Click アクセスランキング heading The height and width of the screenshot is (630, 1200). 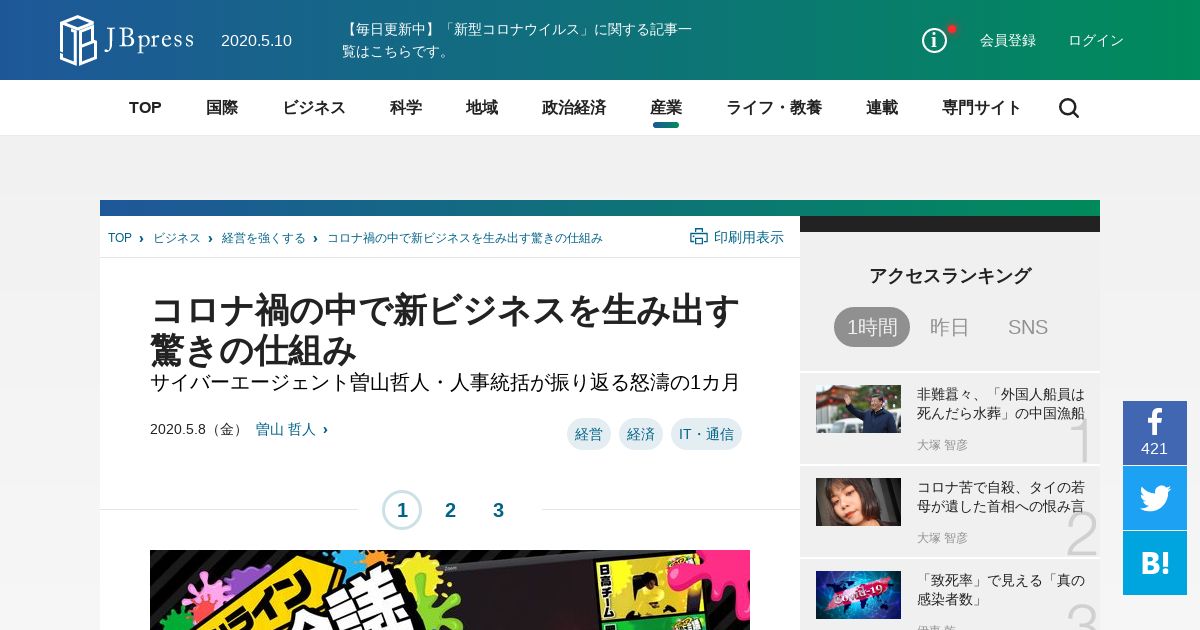pyautogui.click(x=950, y=276)
